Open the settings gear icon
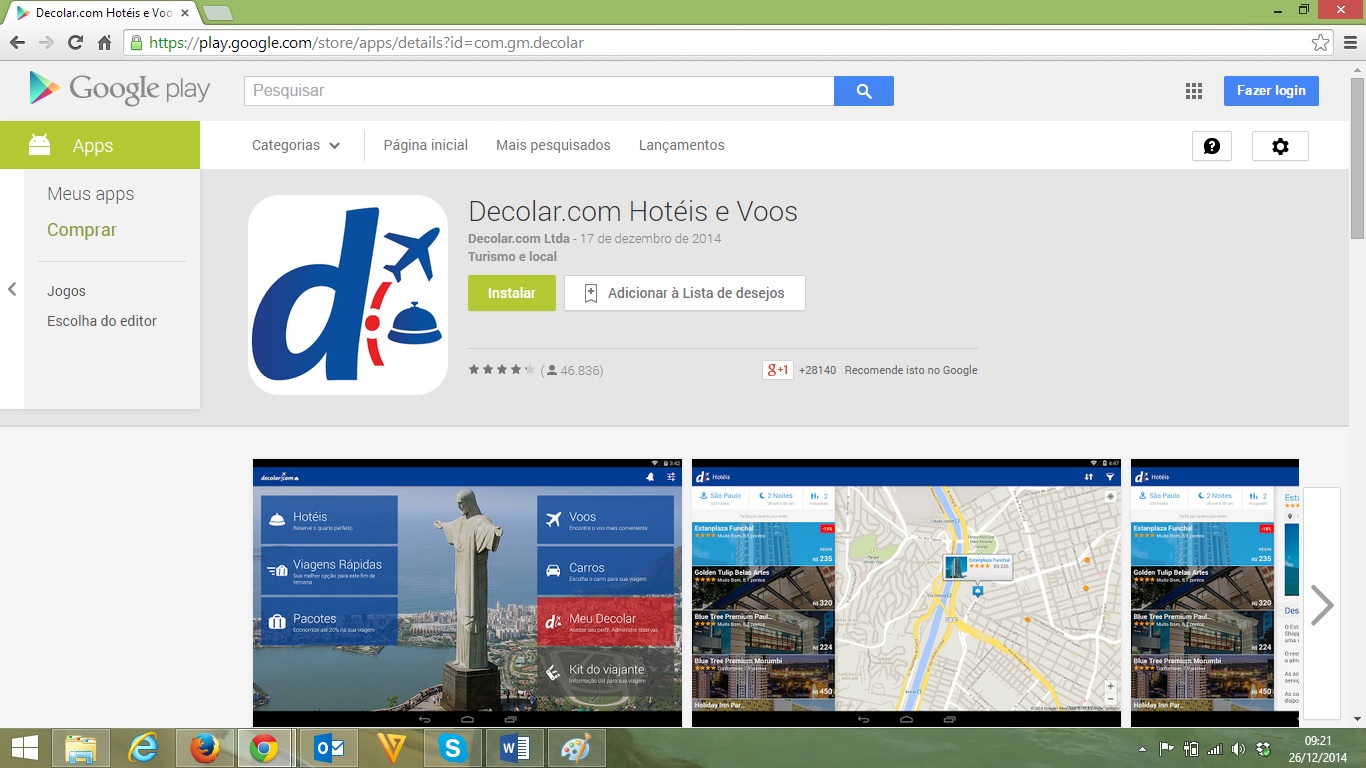Viewport: 1366px width, 768px height. click(x=1280, y=146)
